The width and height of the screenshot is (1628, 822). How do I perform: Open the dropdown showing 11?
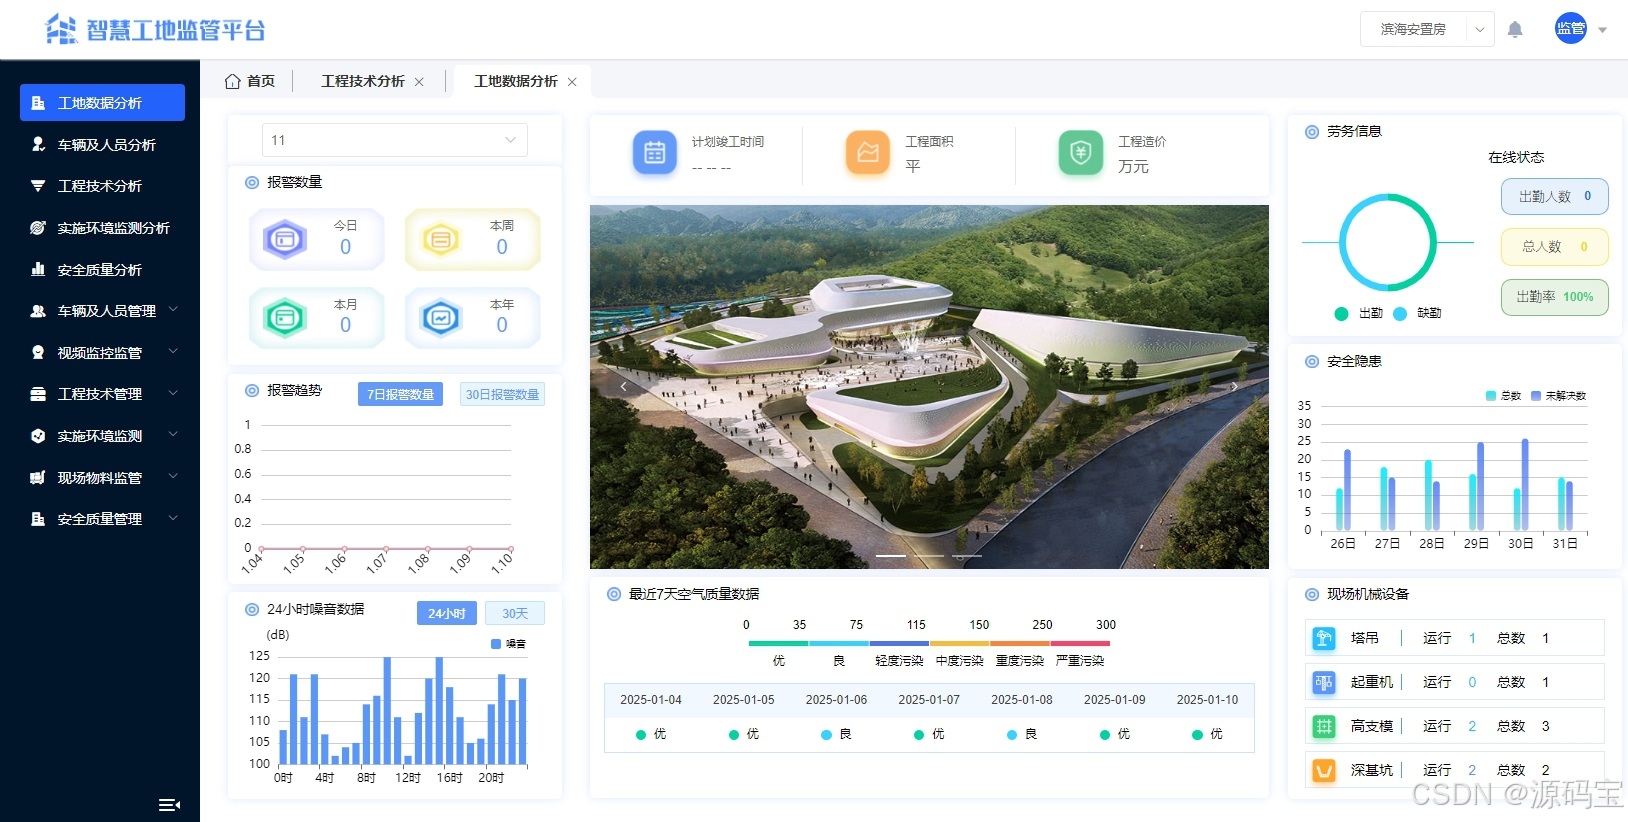pos(394,140)
